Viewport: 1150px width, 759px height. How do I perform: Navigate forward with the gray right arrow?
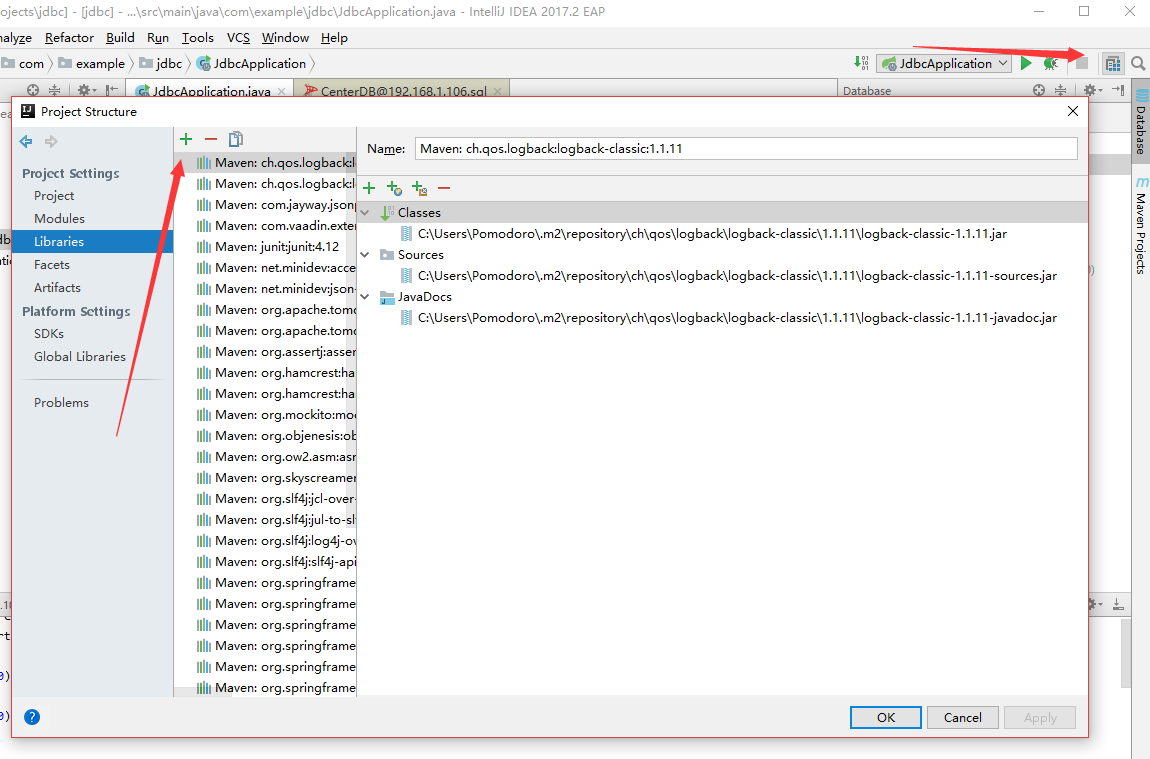(51, 142)
